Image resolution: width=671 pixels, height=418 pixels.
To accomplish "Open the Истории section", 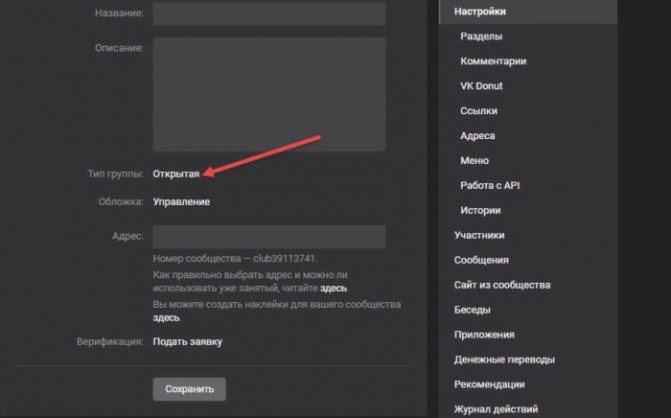I will (x=481, y=210).
